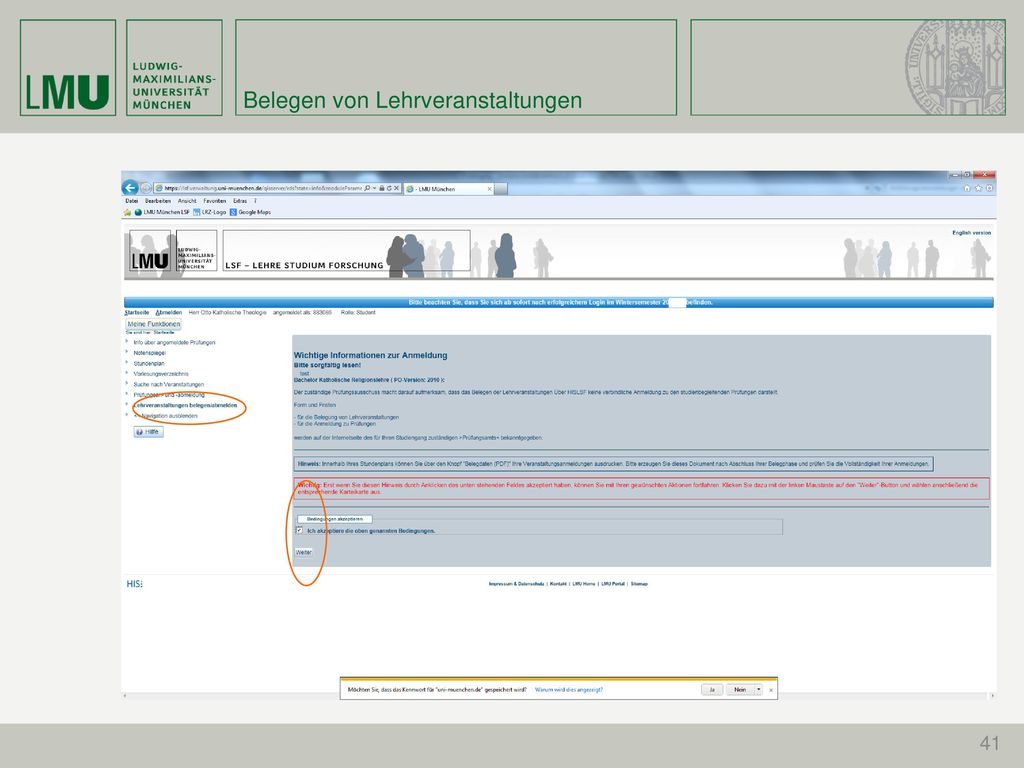
Task: Open the Google Maps bookmark
Action: [x=250, y=212]
